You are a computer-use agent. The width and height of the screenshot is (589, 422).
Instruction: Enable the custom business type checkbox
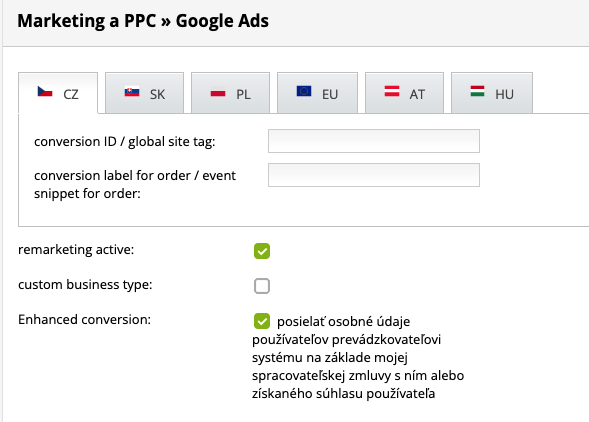262,286
